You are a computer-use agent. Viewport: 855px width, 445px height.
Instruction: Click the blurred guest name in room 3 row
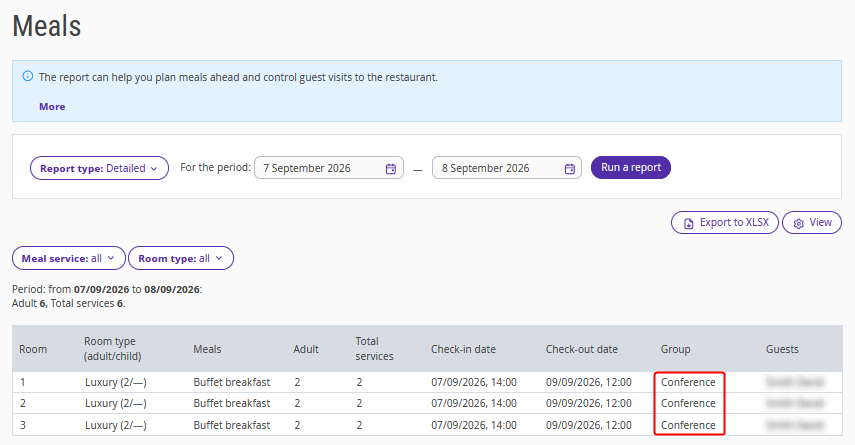point(794,425)
